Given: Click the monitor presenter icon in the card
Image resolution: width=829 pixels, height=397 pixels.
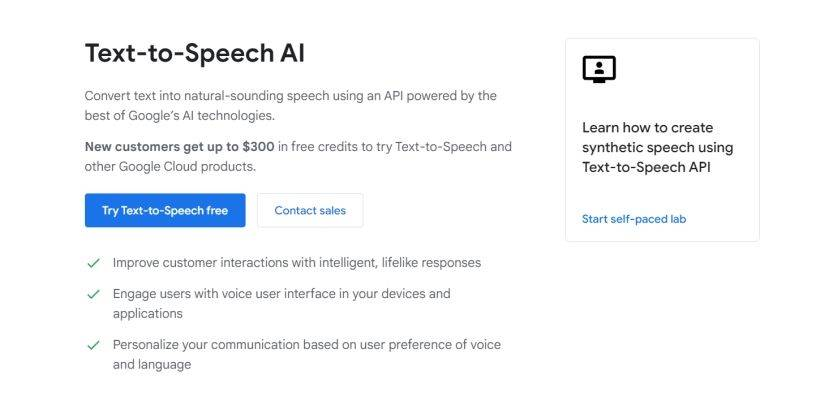Looking at the screenshot, I should pos(599,69).
